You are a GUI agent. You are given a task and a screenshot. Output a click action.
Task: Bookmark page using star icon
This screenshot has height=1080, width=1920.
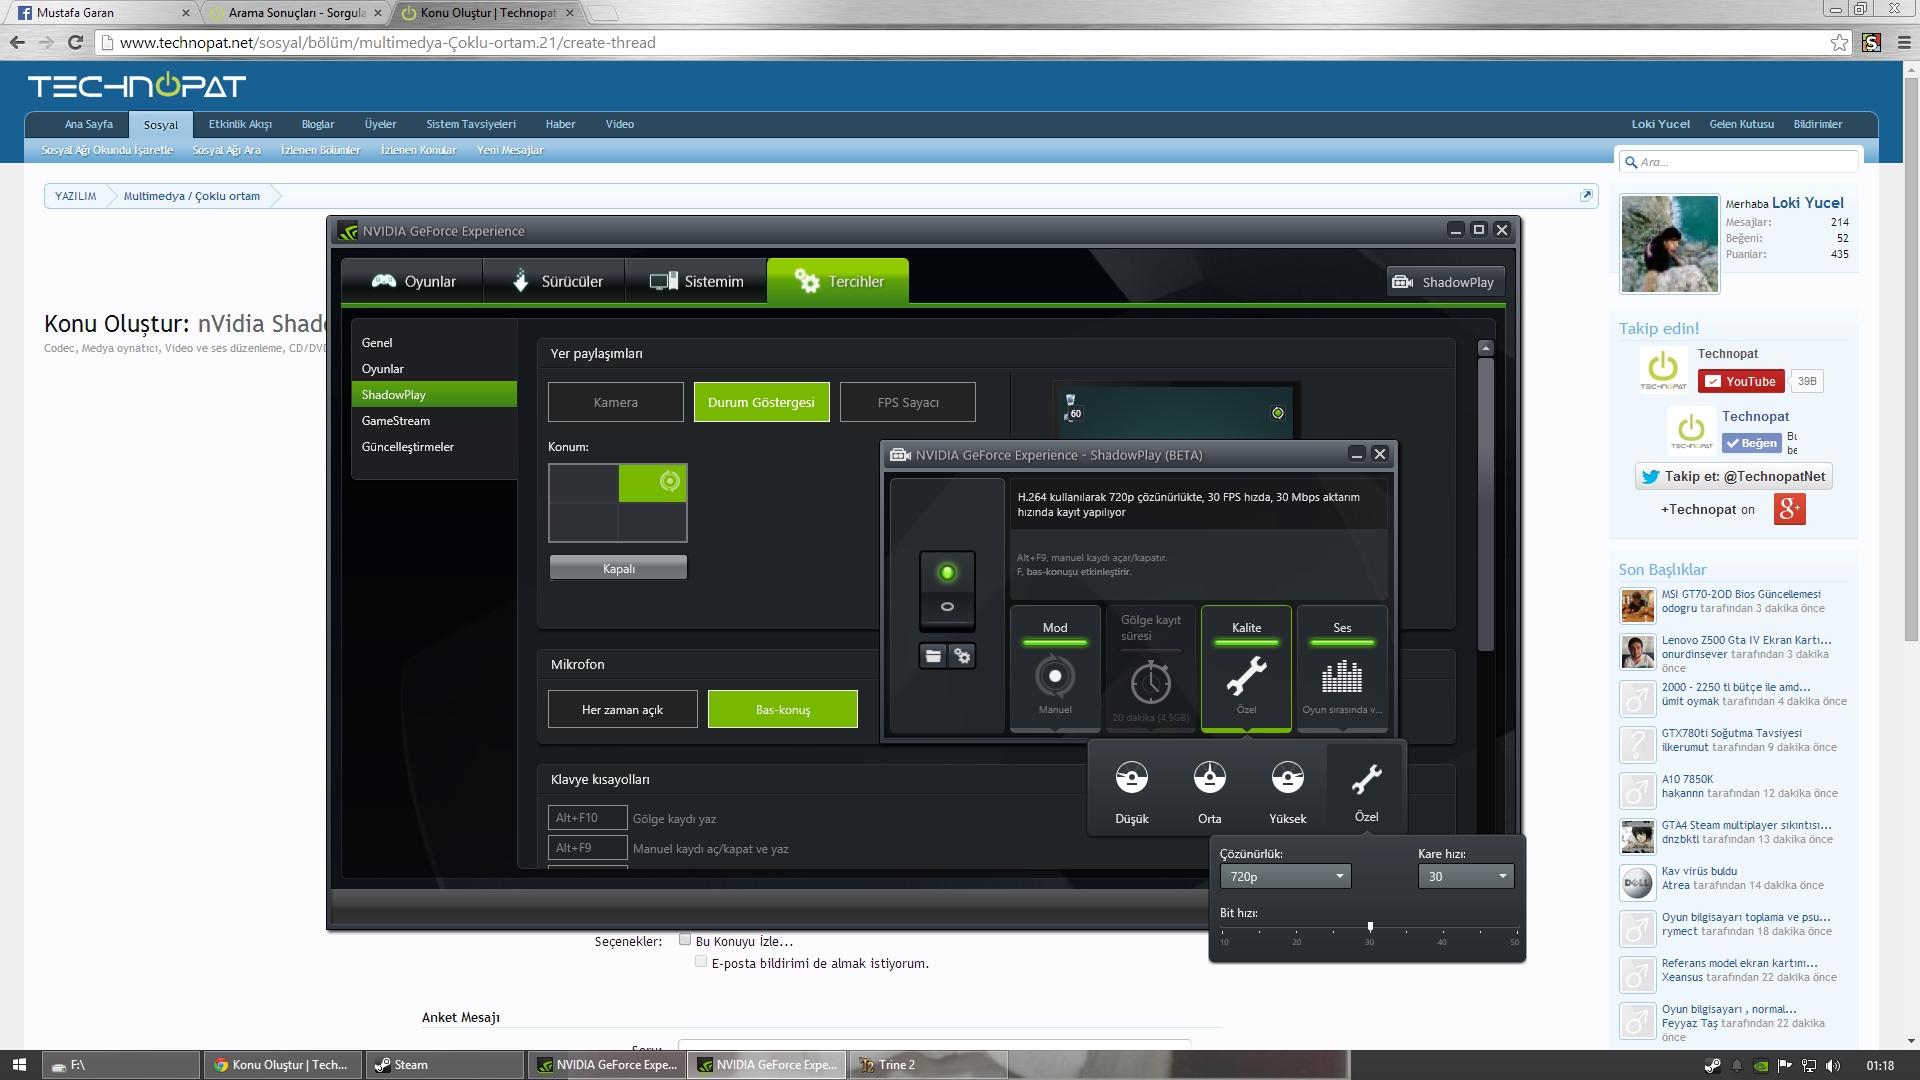(1839, 43)
